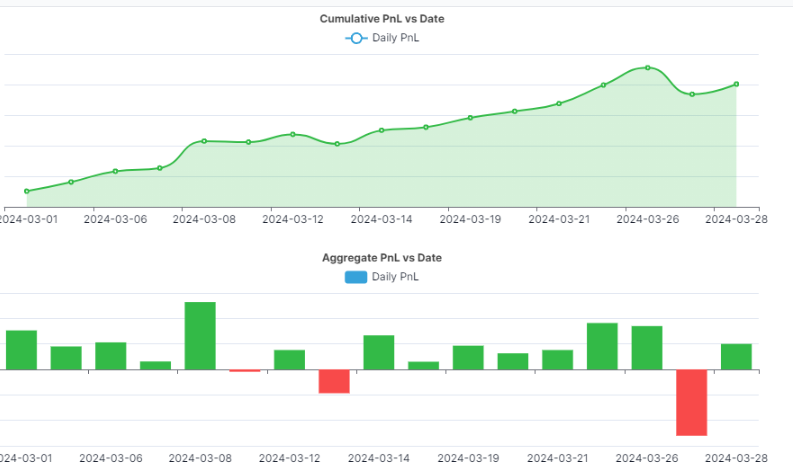
Task: Click the largest red loss bar in Aggregate chart
Action: tap(692, 403)
